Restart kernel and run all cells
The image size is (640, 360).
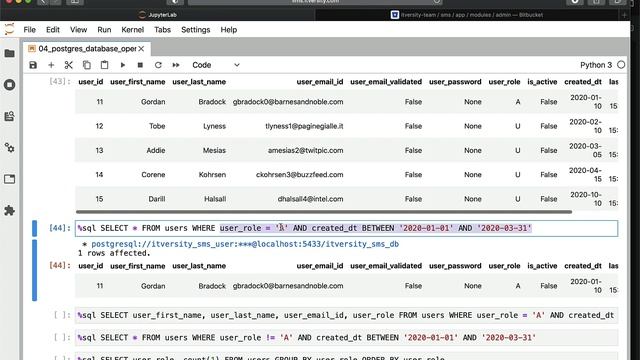click(x=176, y=65)
